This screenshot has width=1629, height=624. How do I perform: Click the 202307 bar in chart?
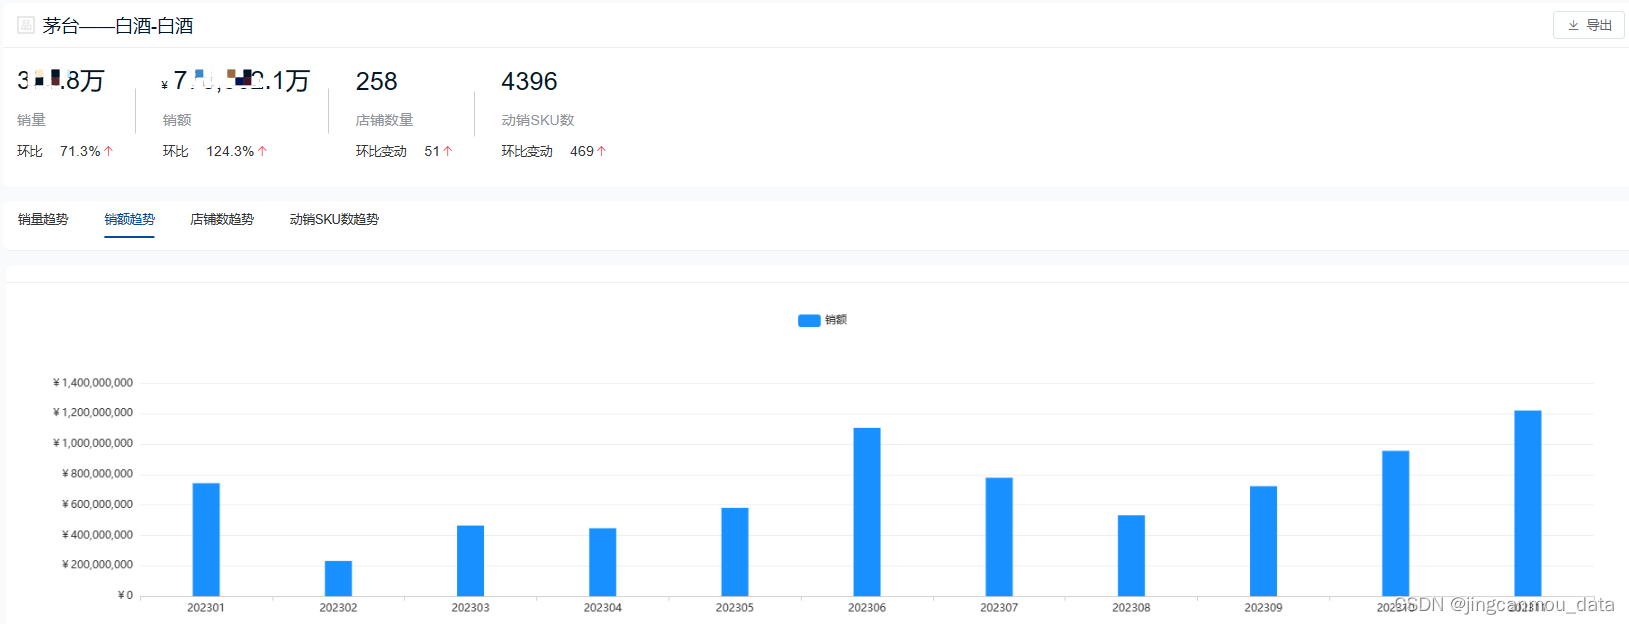pyautogui.click(x=999, y=537)
